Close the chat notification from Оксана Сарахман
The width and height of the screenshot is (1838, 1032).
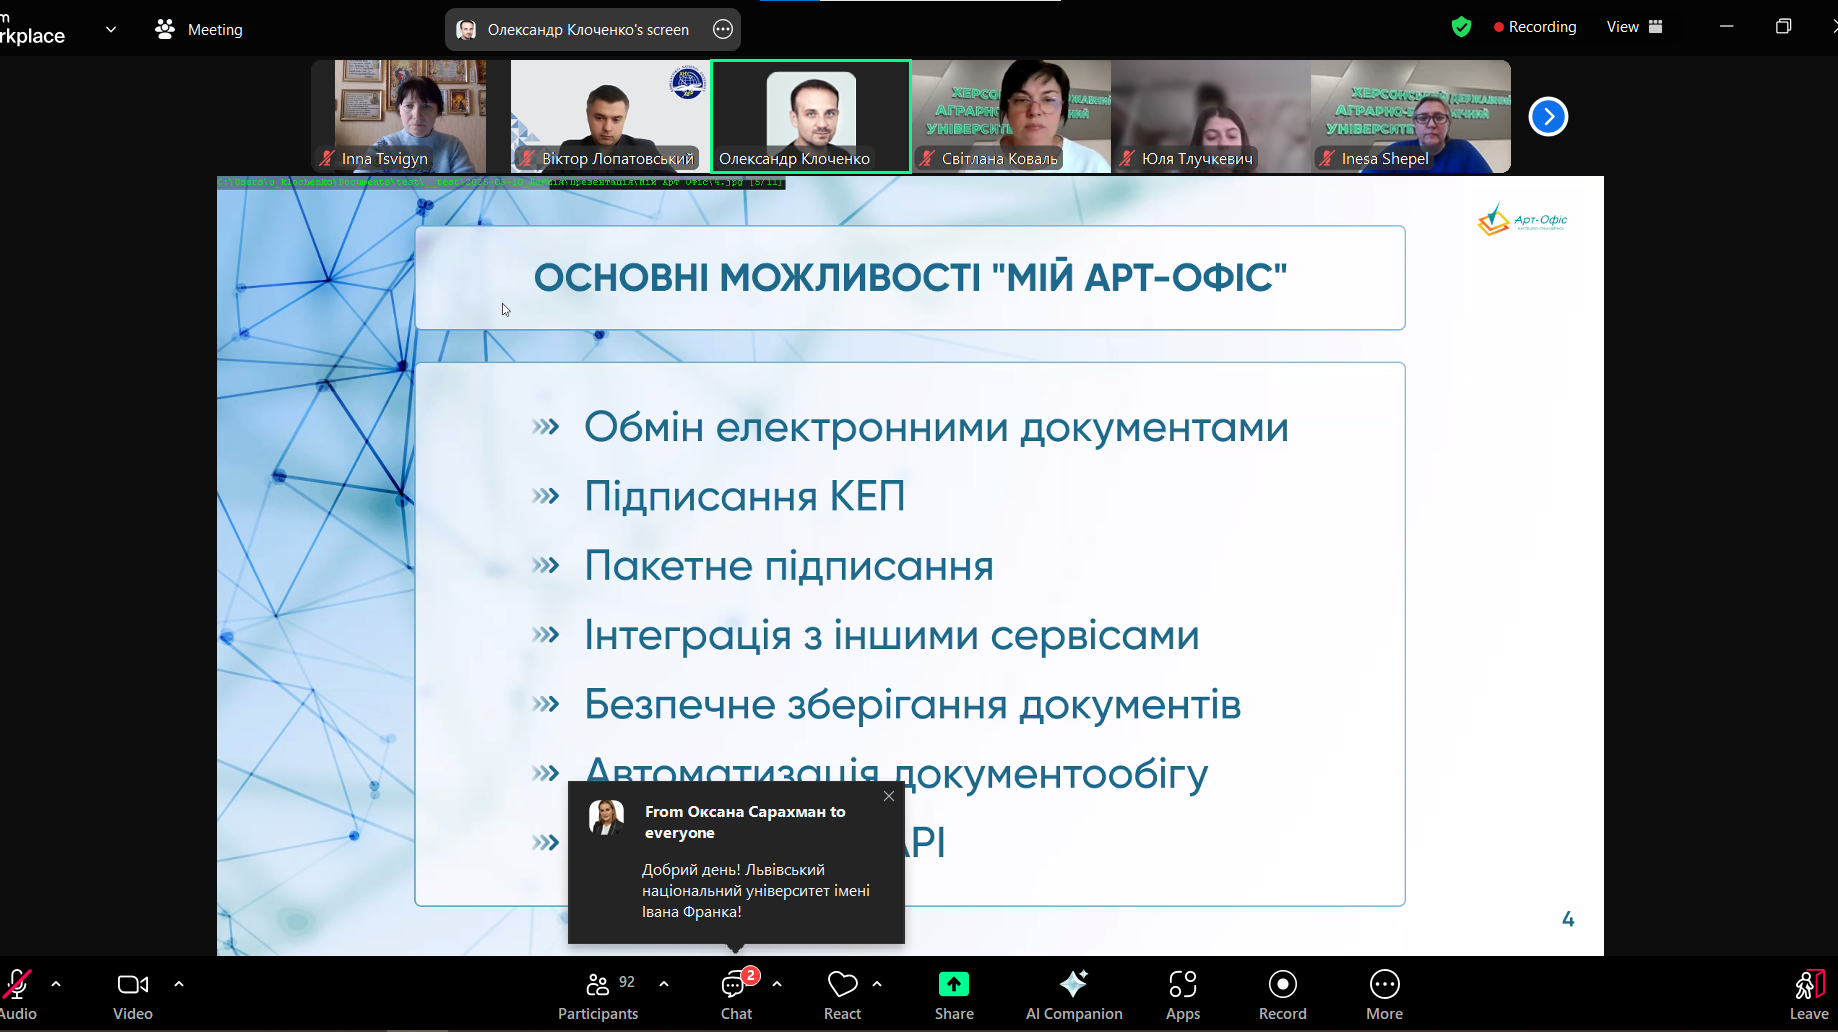[889, 796]
